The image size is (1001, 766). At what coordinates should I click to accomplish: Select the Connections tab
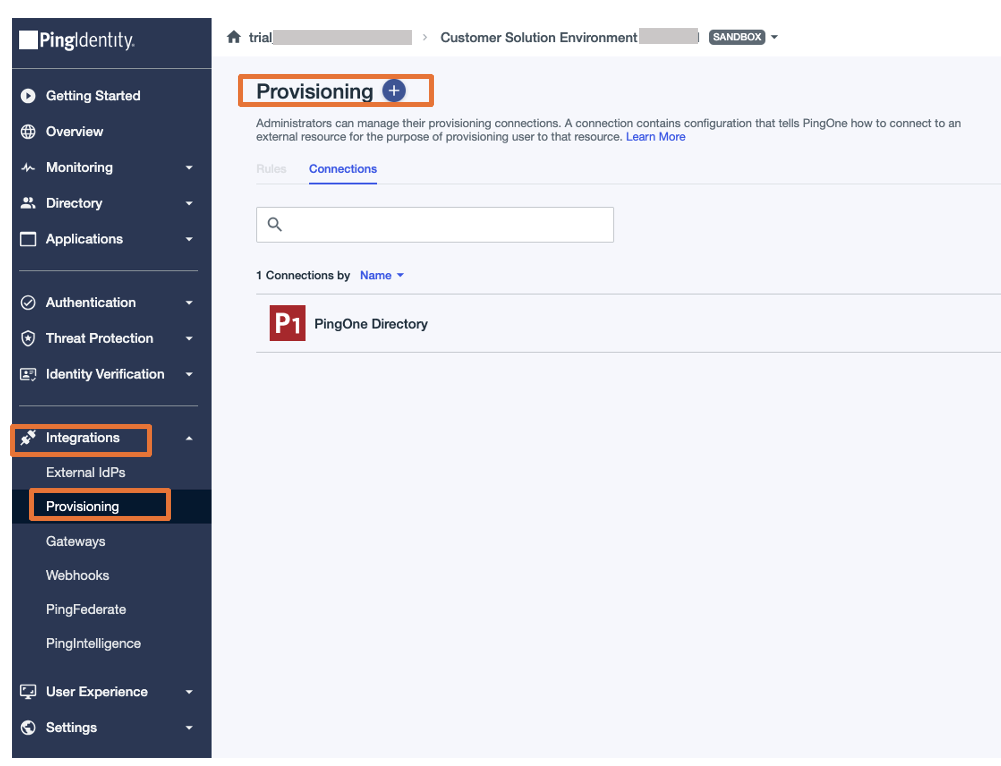point(342,169)
